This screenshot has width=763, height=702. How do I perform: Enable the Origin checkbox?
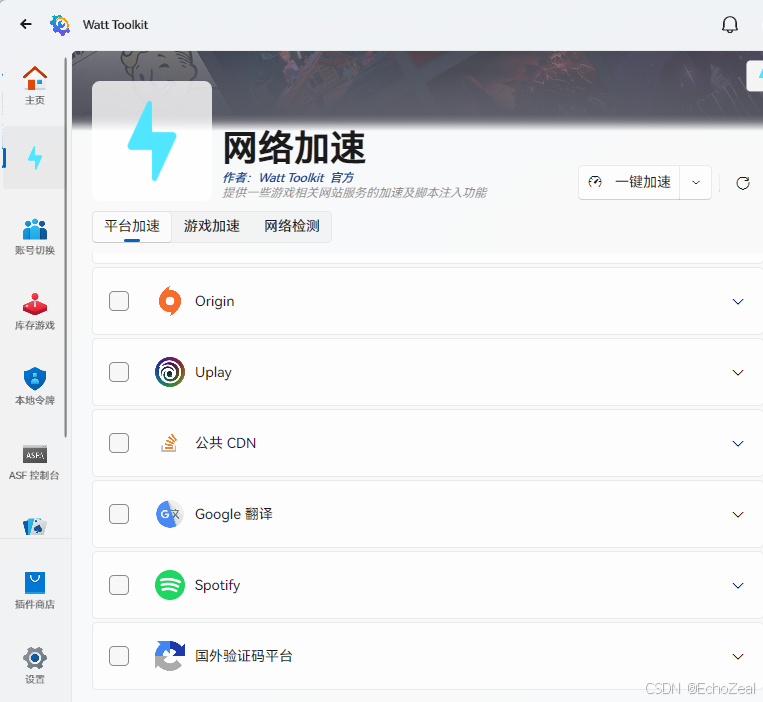[x=119, y=301]
